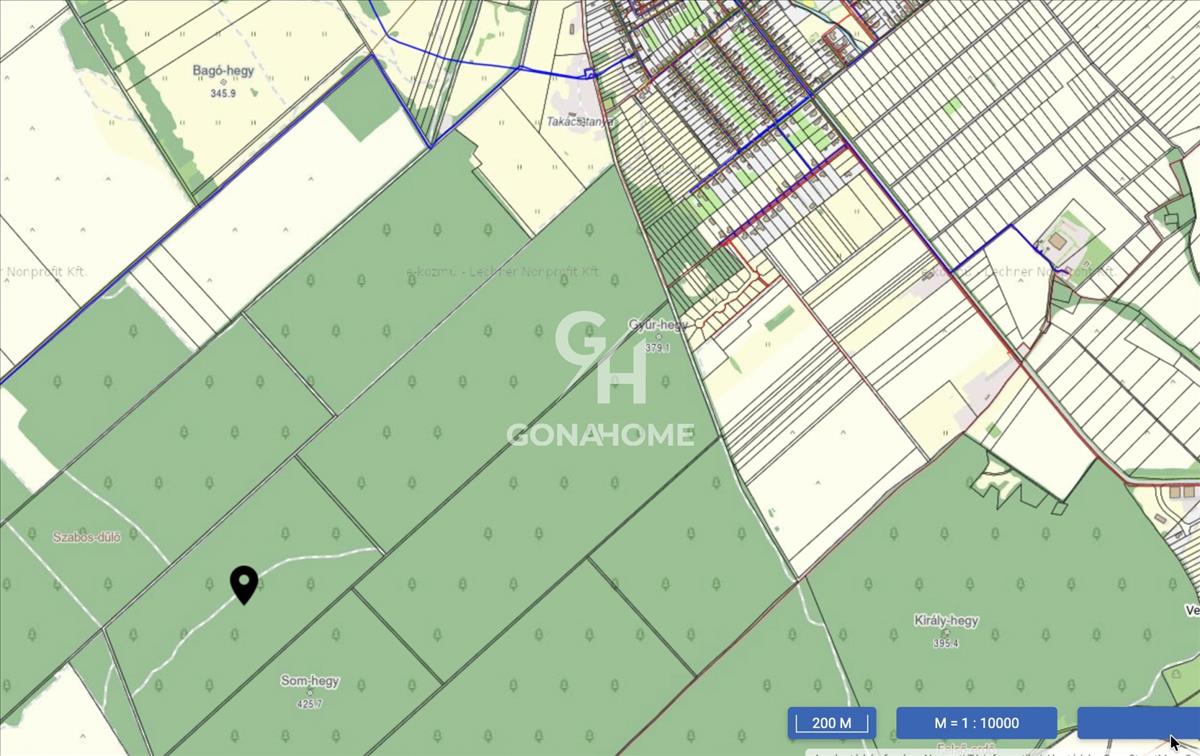The width and height of the screenshot is (1200, 756).
Task: Click the Győr-hegy peak label
Action: coord(656,325)
